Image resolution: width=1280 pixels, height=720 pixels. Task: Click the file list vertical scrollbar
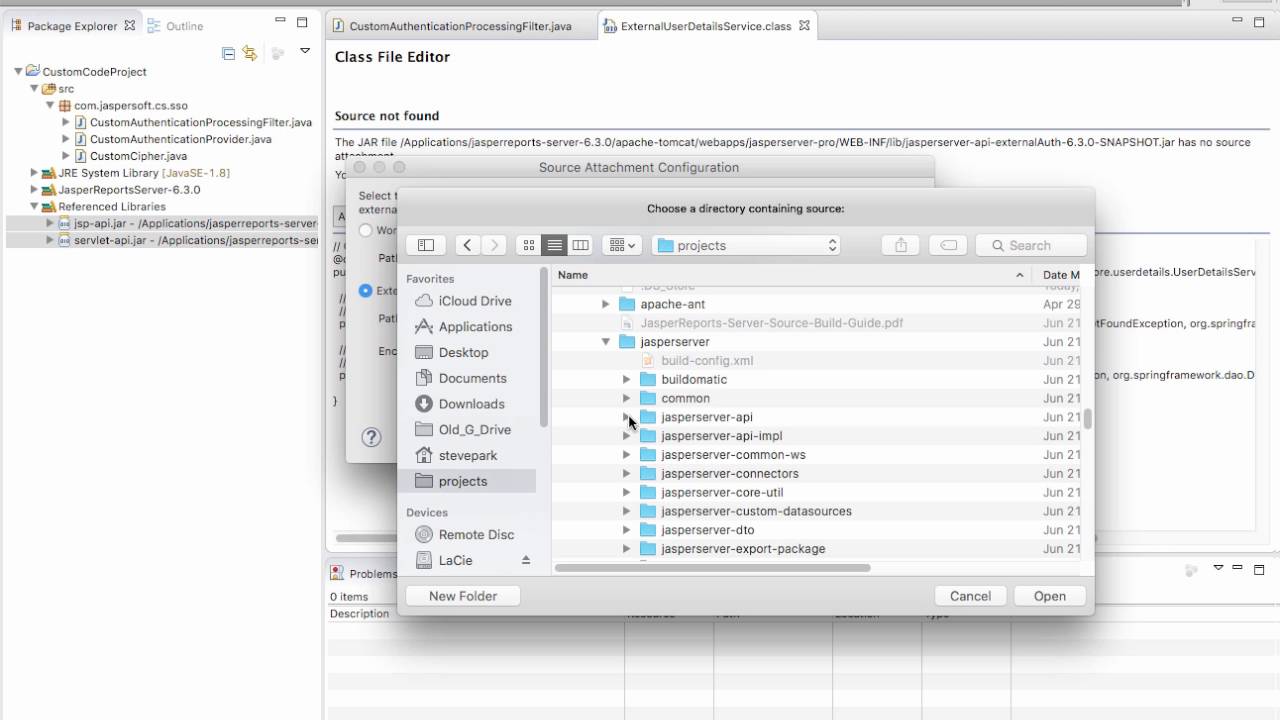[1087, 419]
